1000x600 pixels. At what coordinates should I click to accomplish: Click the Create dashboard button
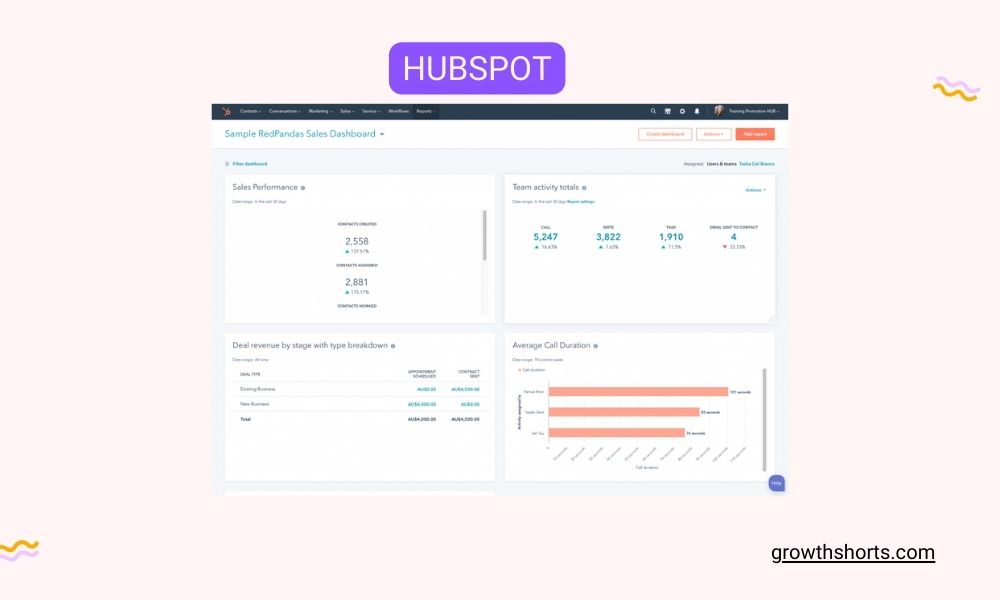point(663,133)
